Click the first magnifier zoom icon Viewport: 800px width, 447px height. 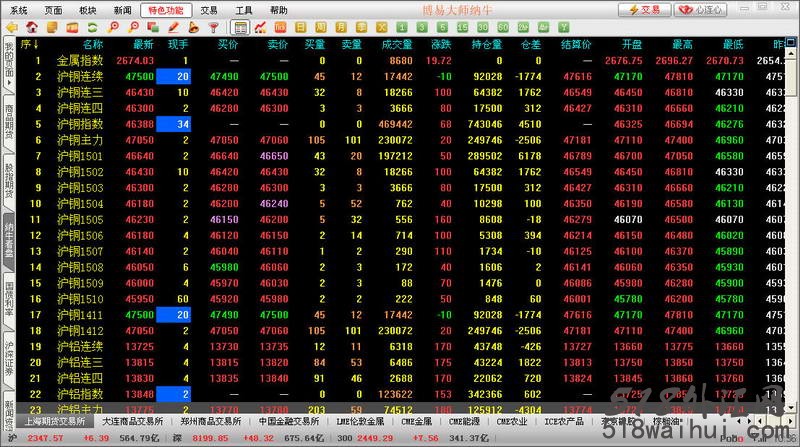[113, 28]
